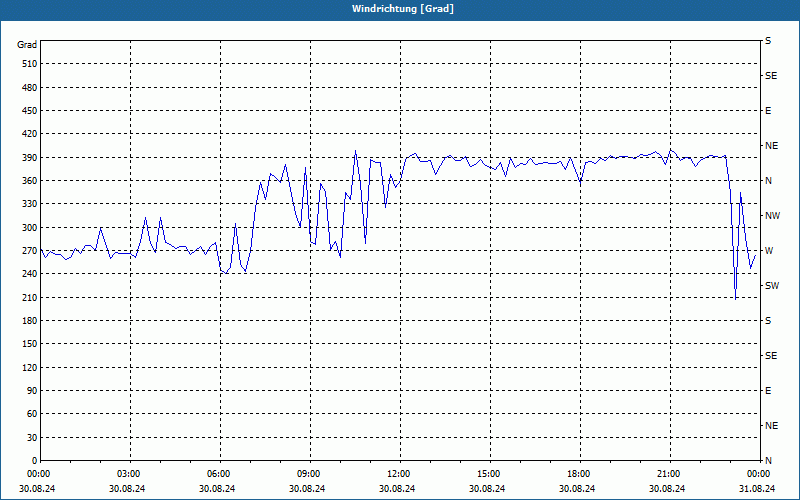
Task: Click the 30.08.24 date under 06:00
Action: pyautogui.click(x=217, y=488)
